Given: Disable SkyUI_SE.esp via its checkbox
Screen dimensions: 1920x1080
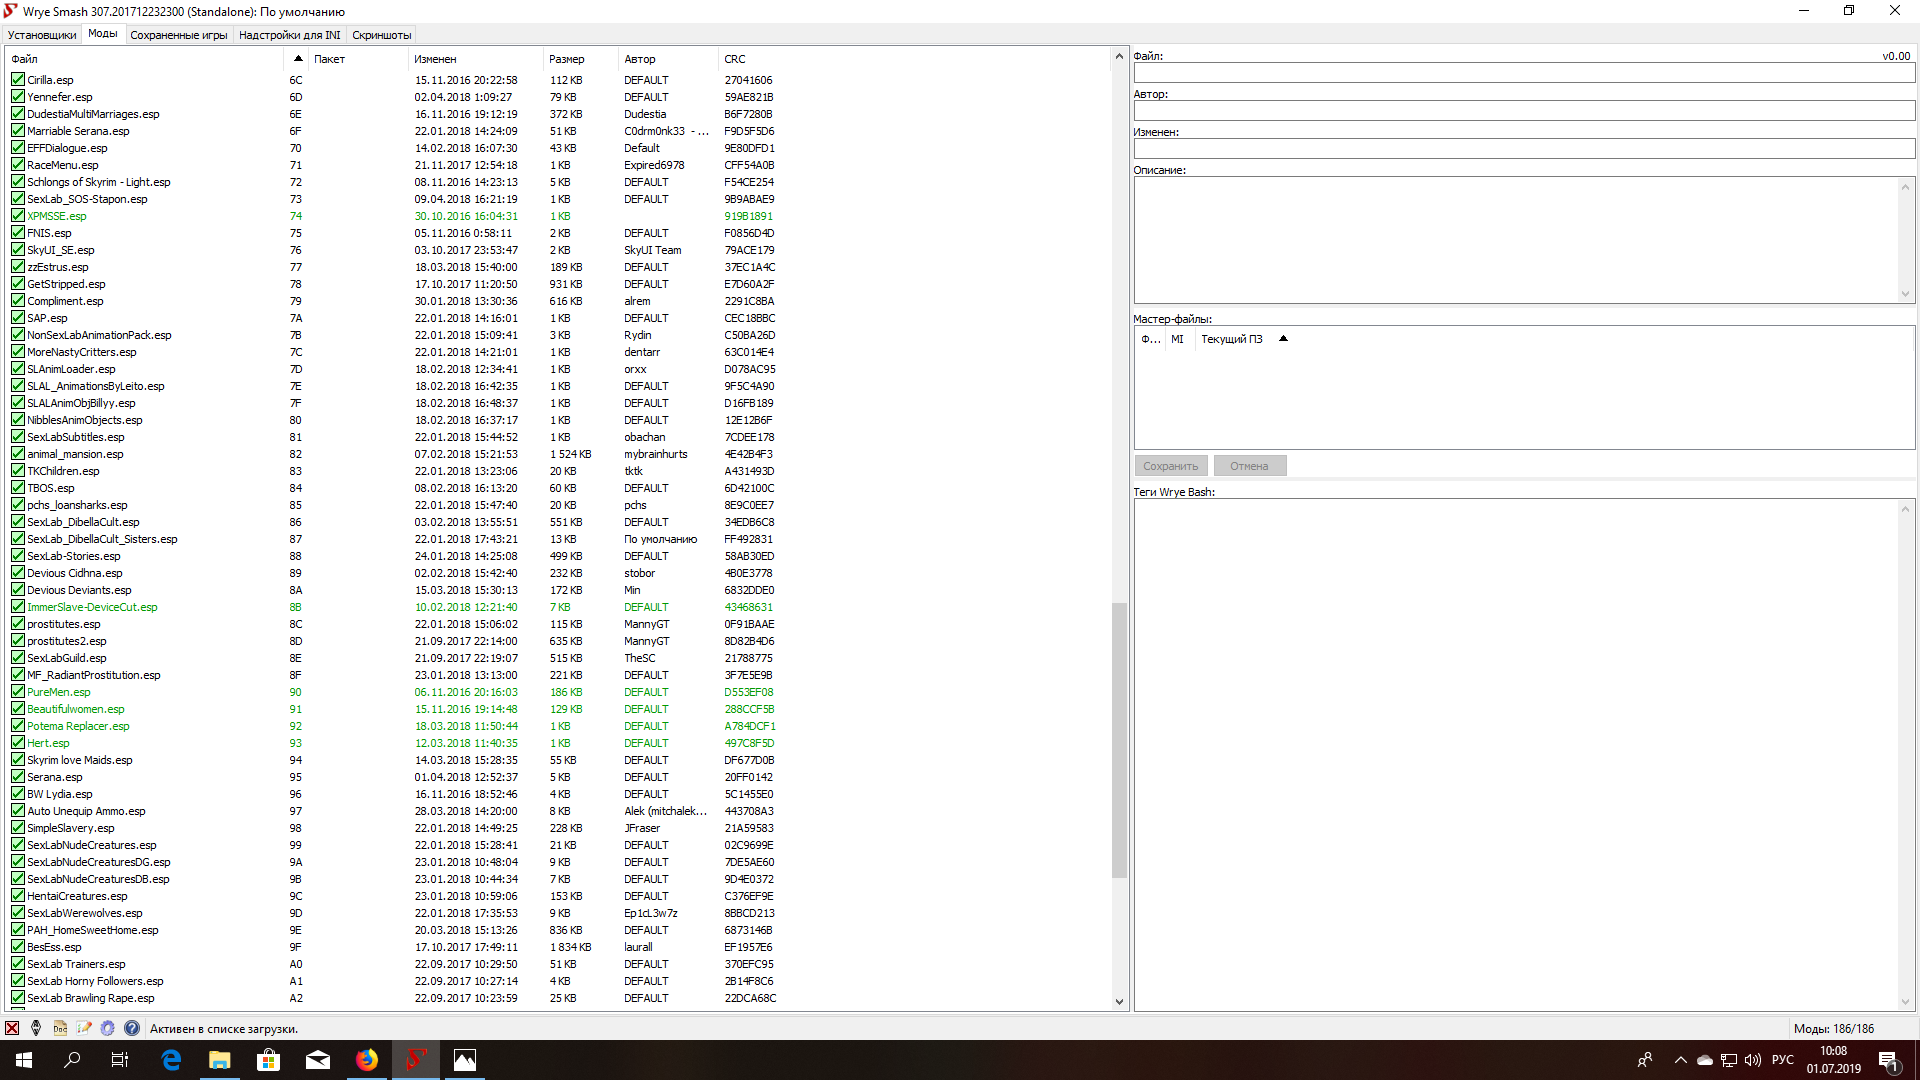Looking at the screenshot, I should [18, 250].
